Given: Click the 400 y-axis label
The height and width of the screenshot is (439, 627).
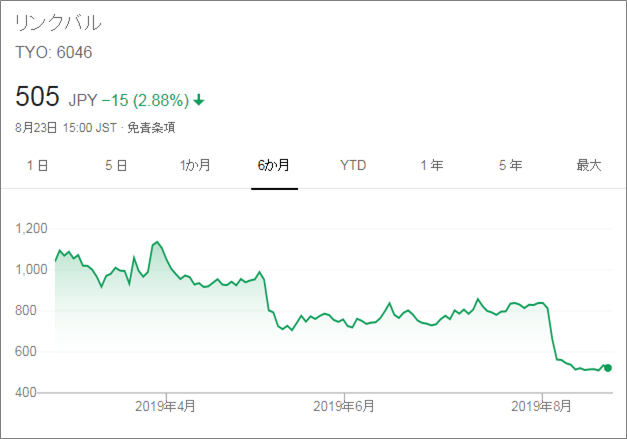Looking at the screenshot, I should (26, 392).
